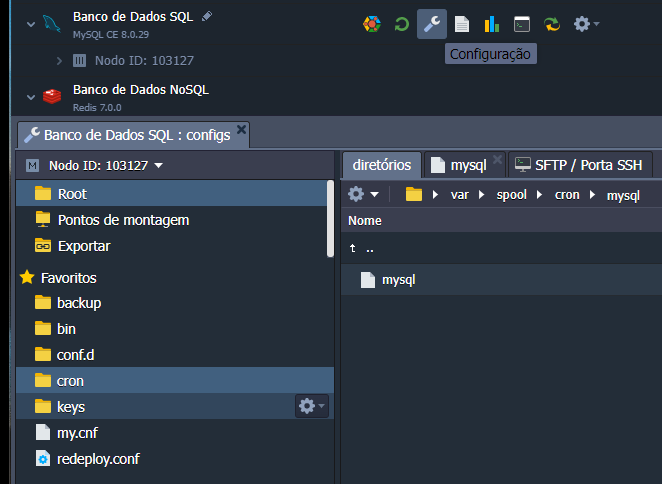Open the colorful hexagon add-ons icon

[371, 24]
